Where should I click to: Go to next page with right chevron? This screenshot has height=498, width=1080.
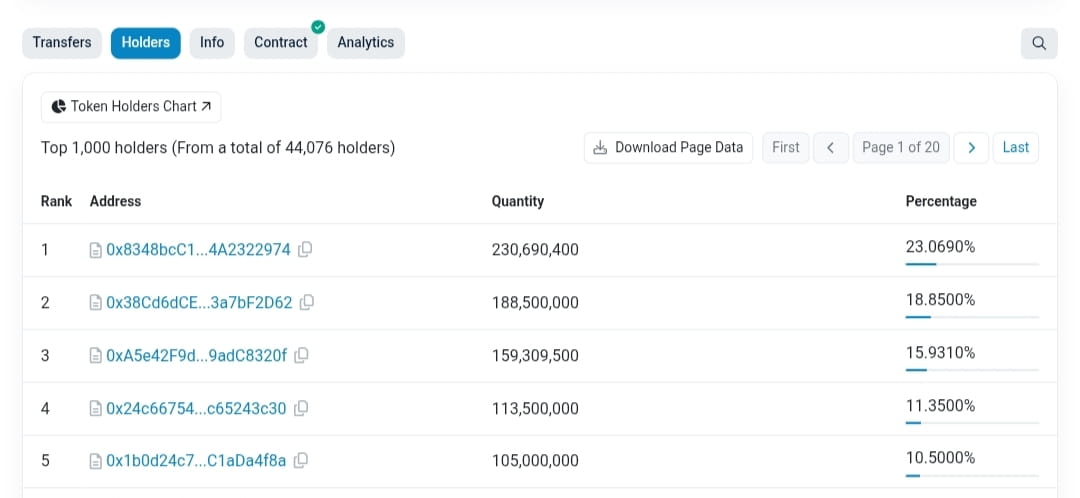coord(971,147)
